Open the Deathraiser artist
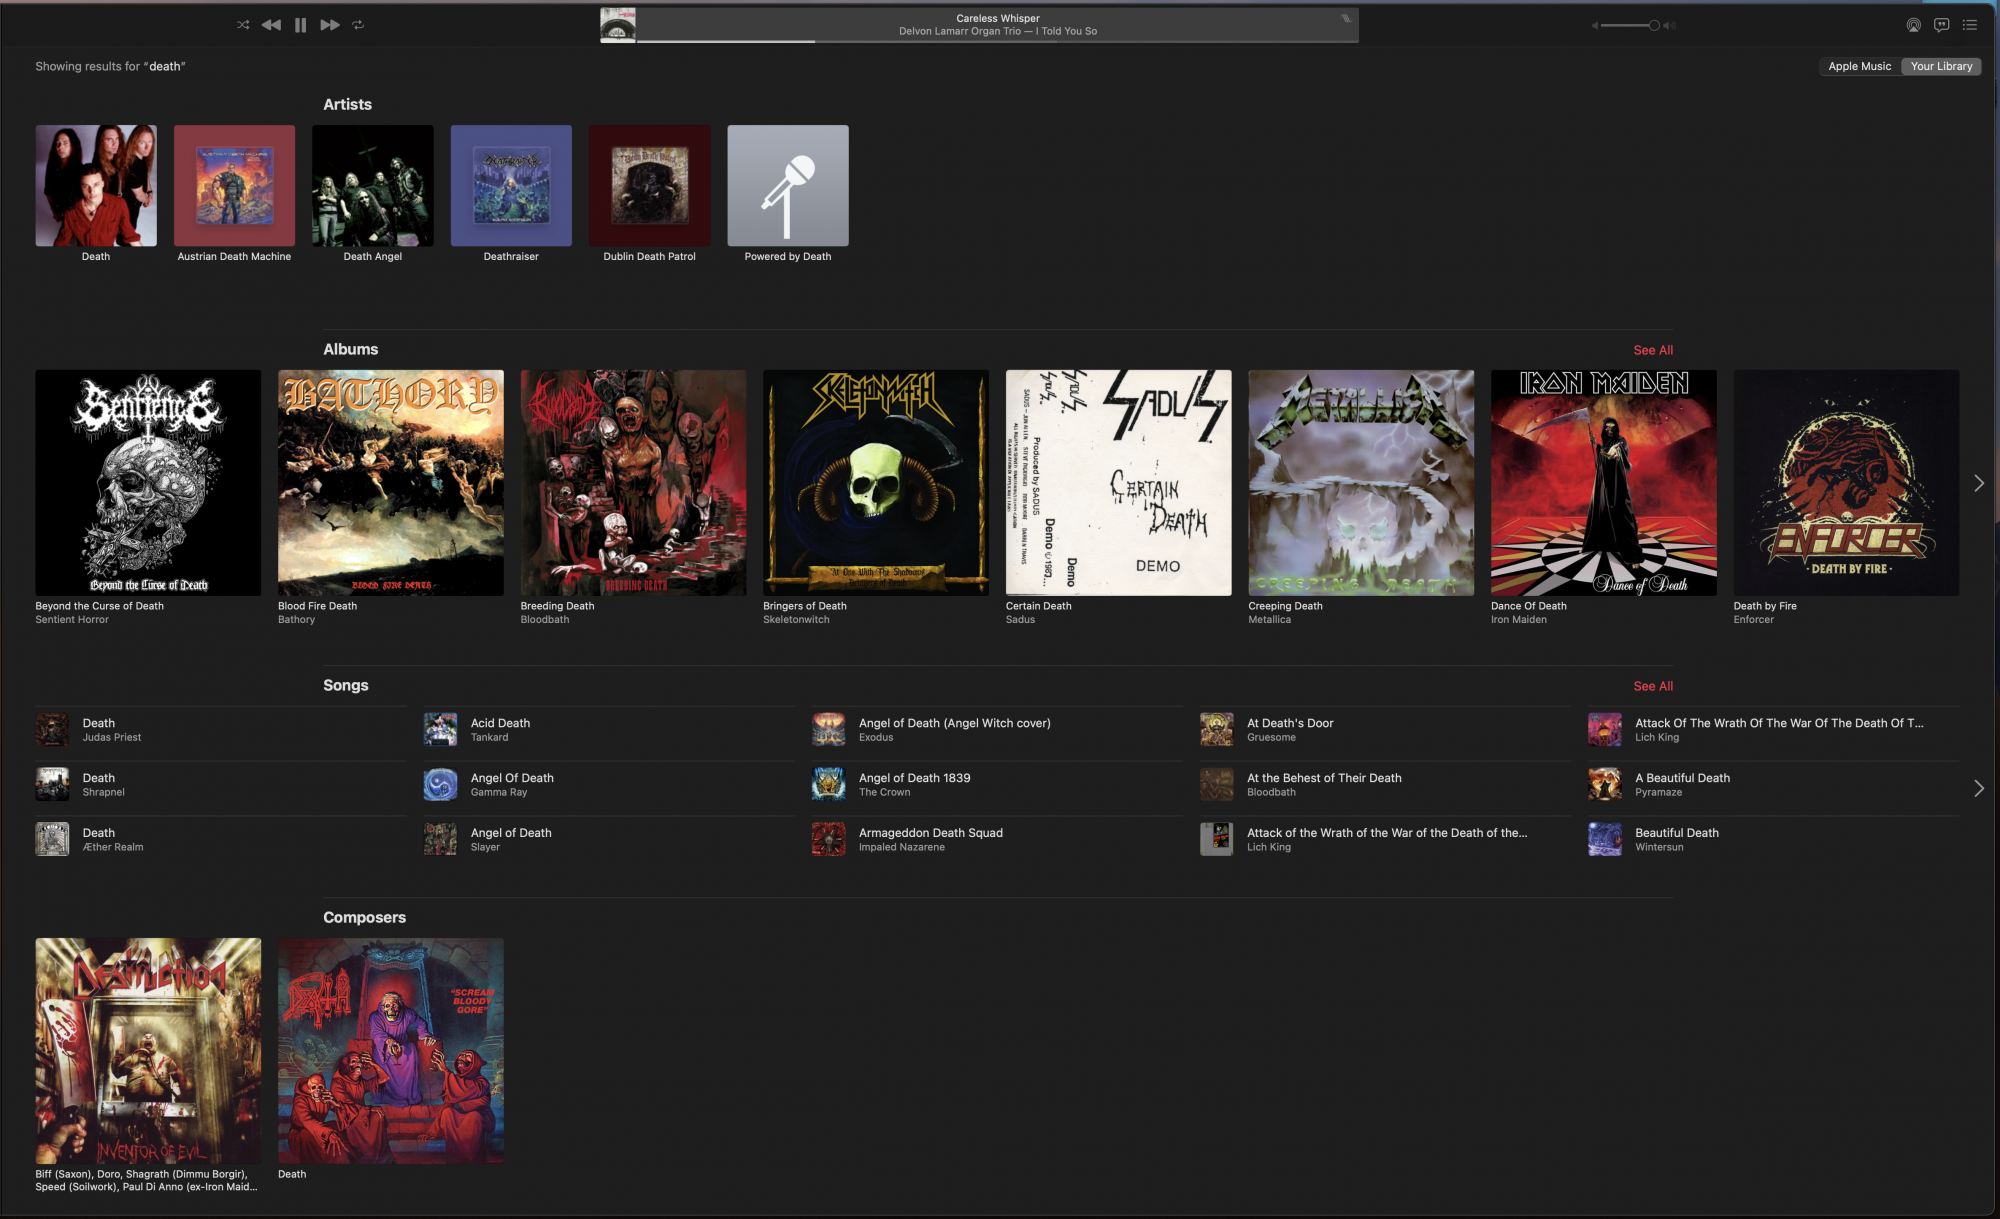Image resolution: width=2000 pixels, height=1219 pixels. (511, 186)
